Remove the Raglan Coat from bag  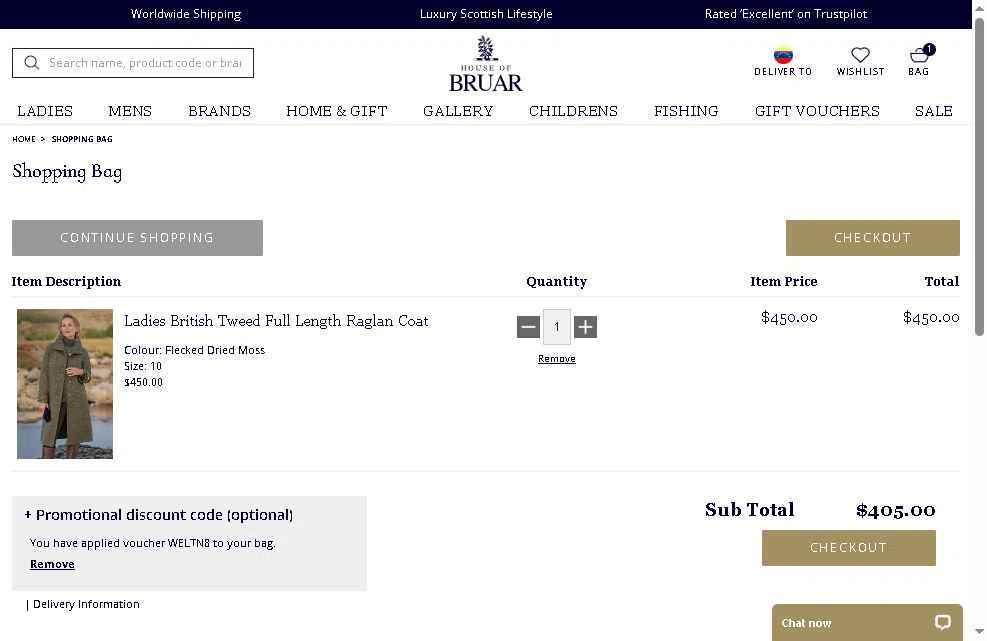pos(556,359)
